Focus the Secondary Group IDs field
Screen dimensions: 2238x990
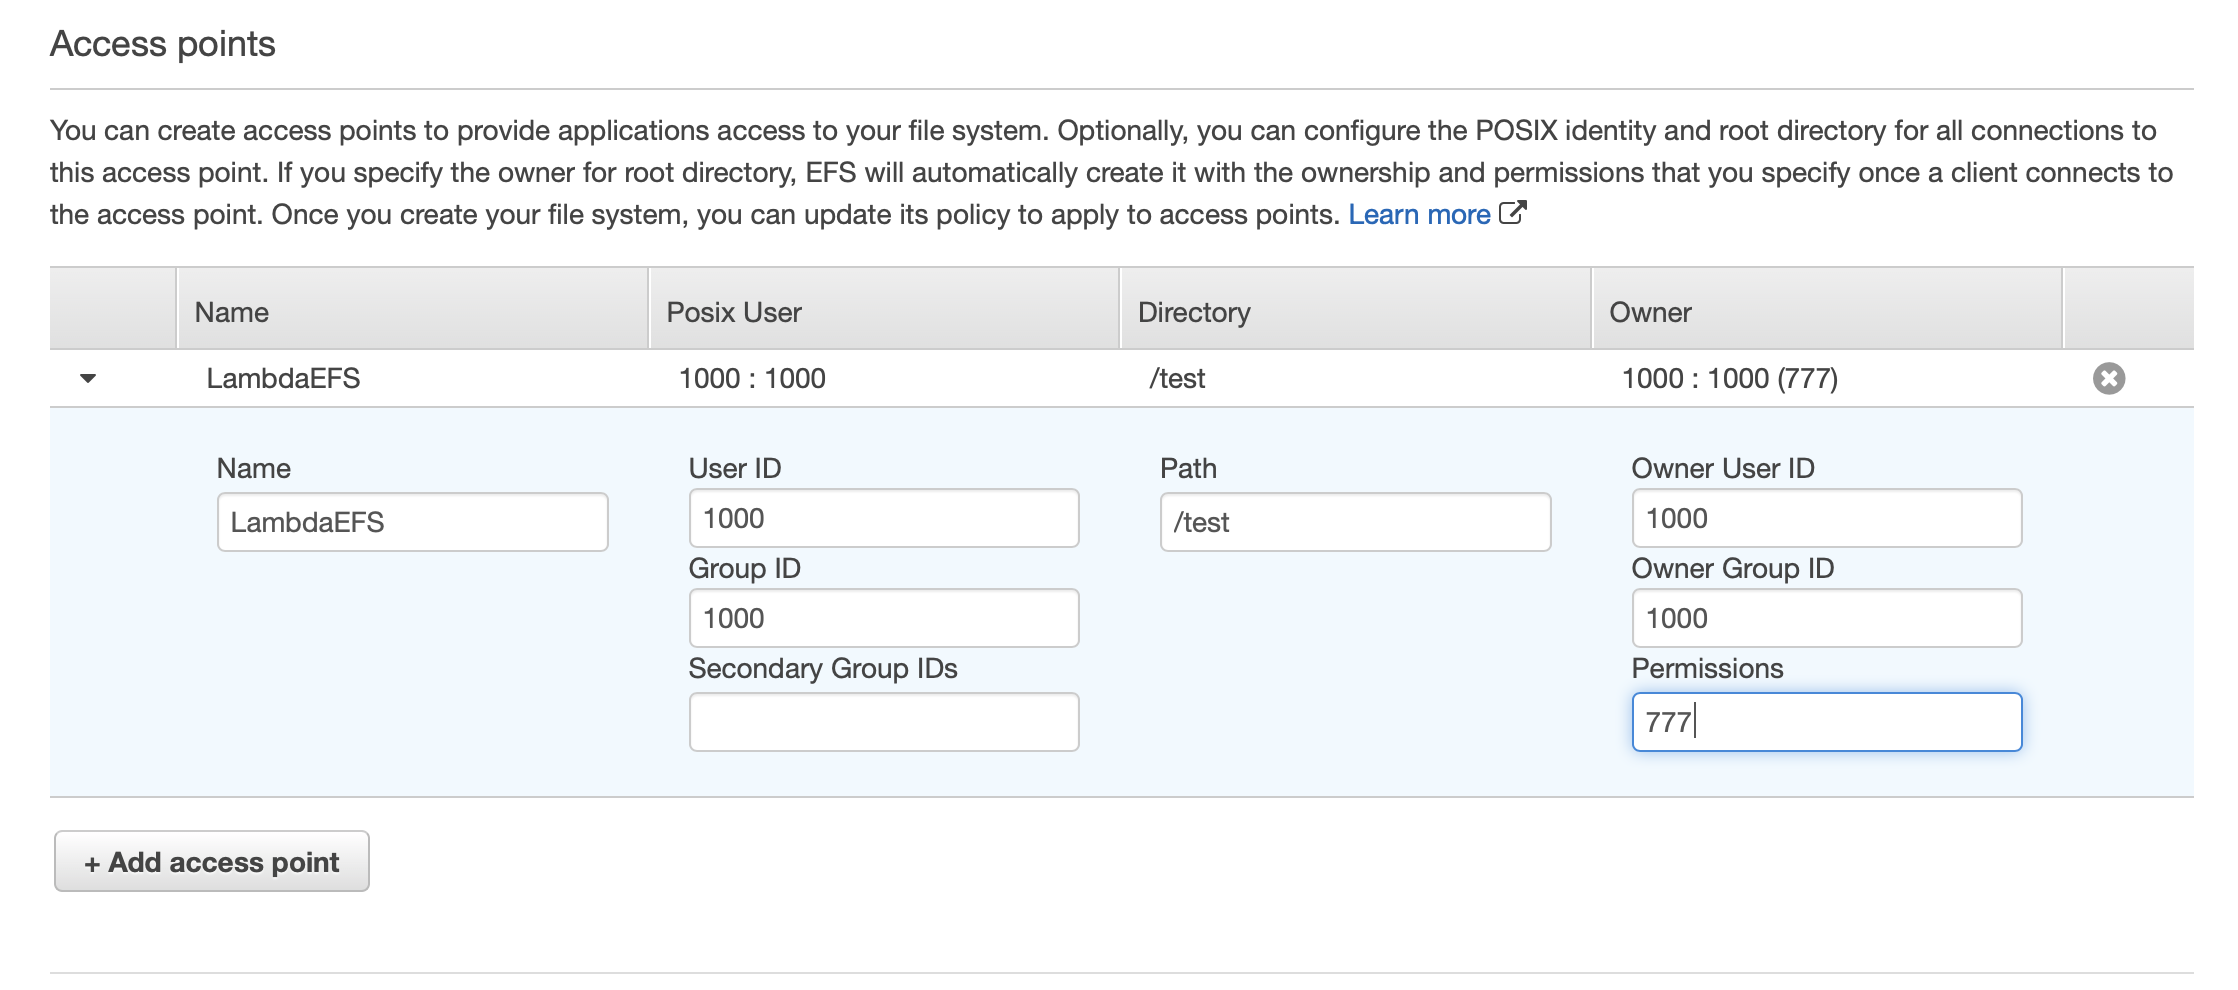pos(883,722)
